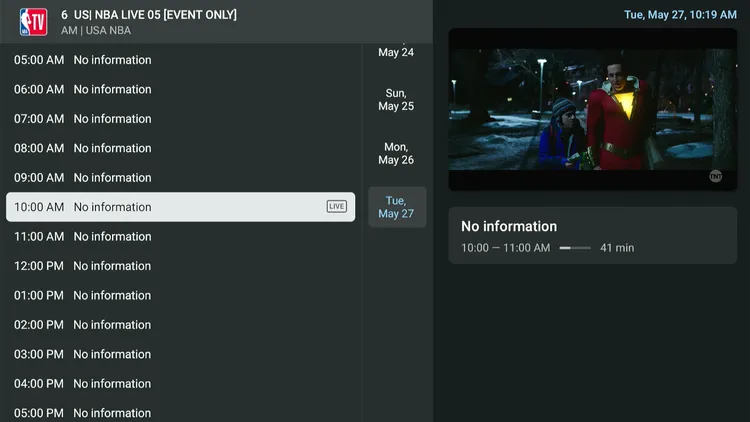Open the highlighted 10:00 AM live program
Viewport: 750px width, 422px height.
click(180, 207)
